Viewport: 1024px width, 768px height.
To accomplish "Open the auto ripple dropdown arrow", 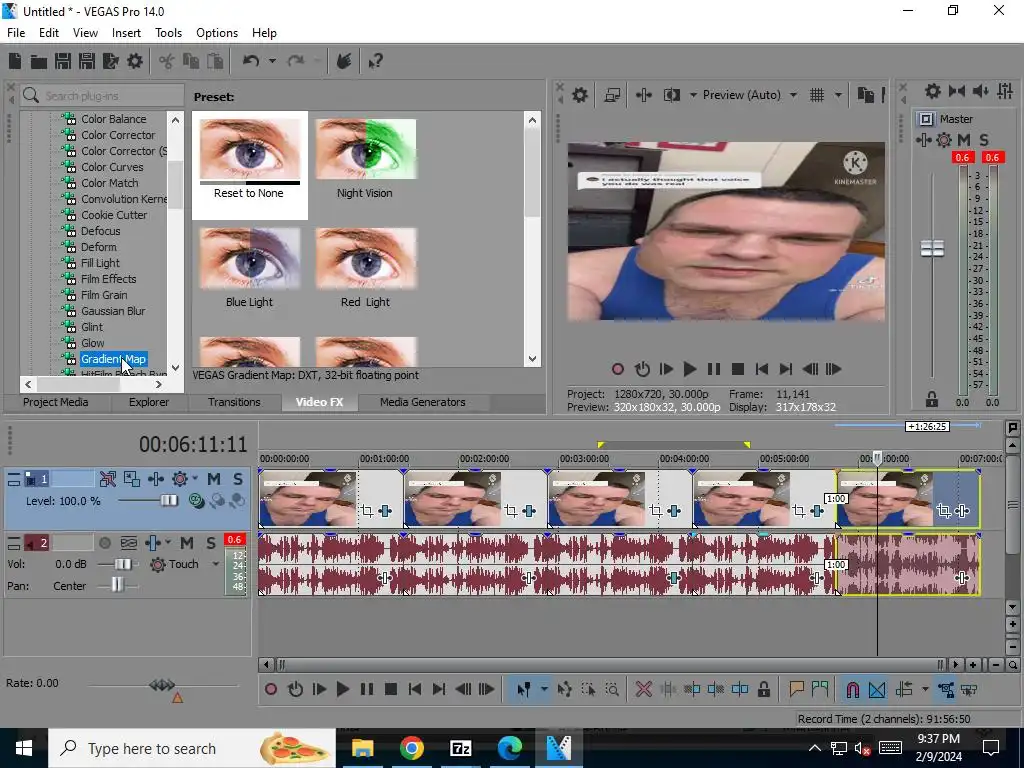I will click(x=925, y=689).
